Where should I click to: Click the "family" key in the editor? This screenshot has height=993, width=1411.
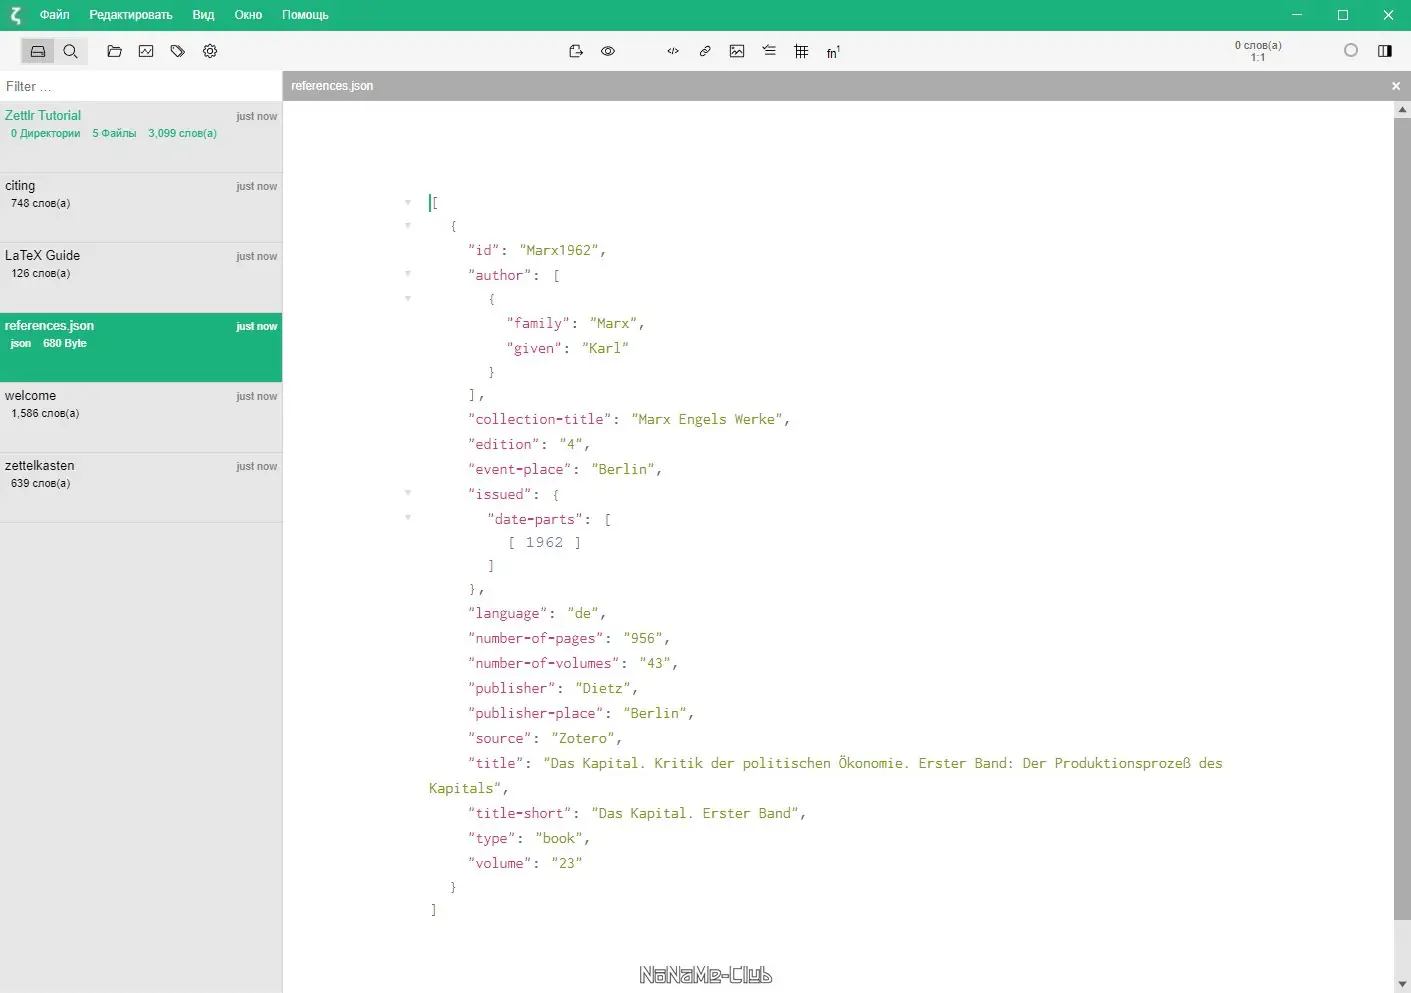click(539, 323)
